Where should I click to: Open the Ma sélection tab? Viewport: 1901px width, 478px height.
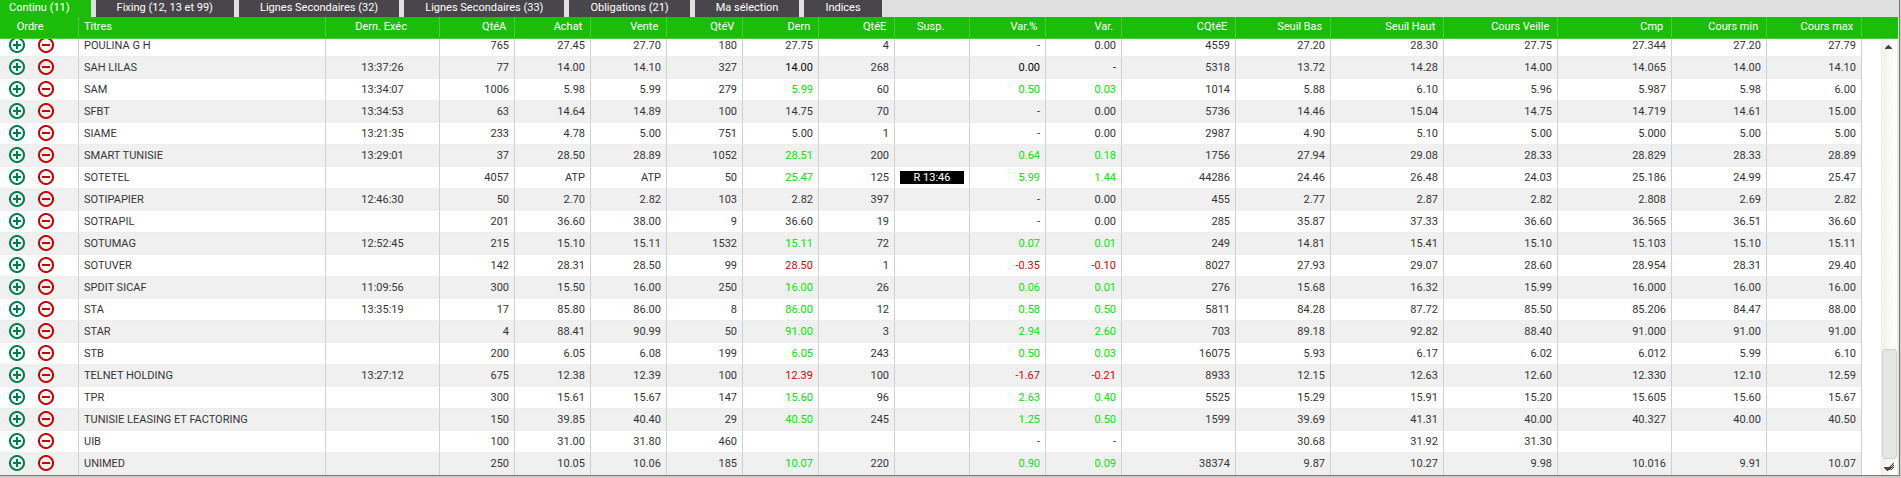(x=747, y=7)
